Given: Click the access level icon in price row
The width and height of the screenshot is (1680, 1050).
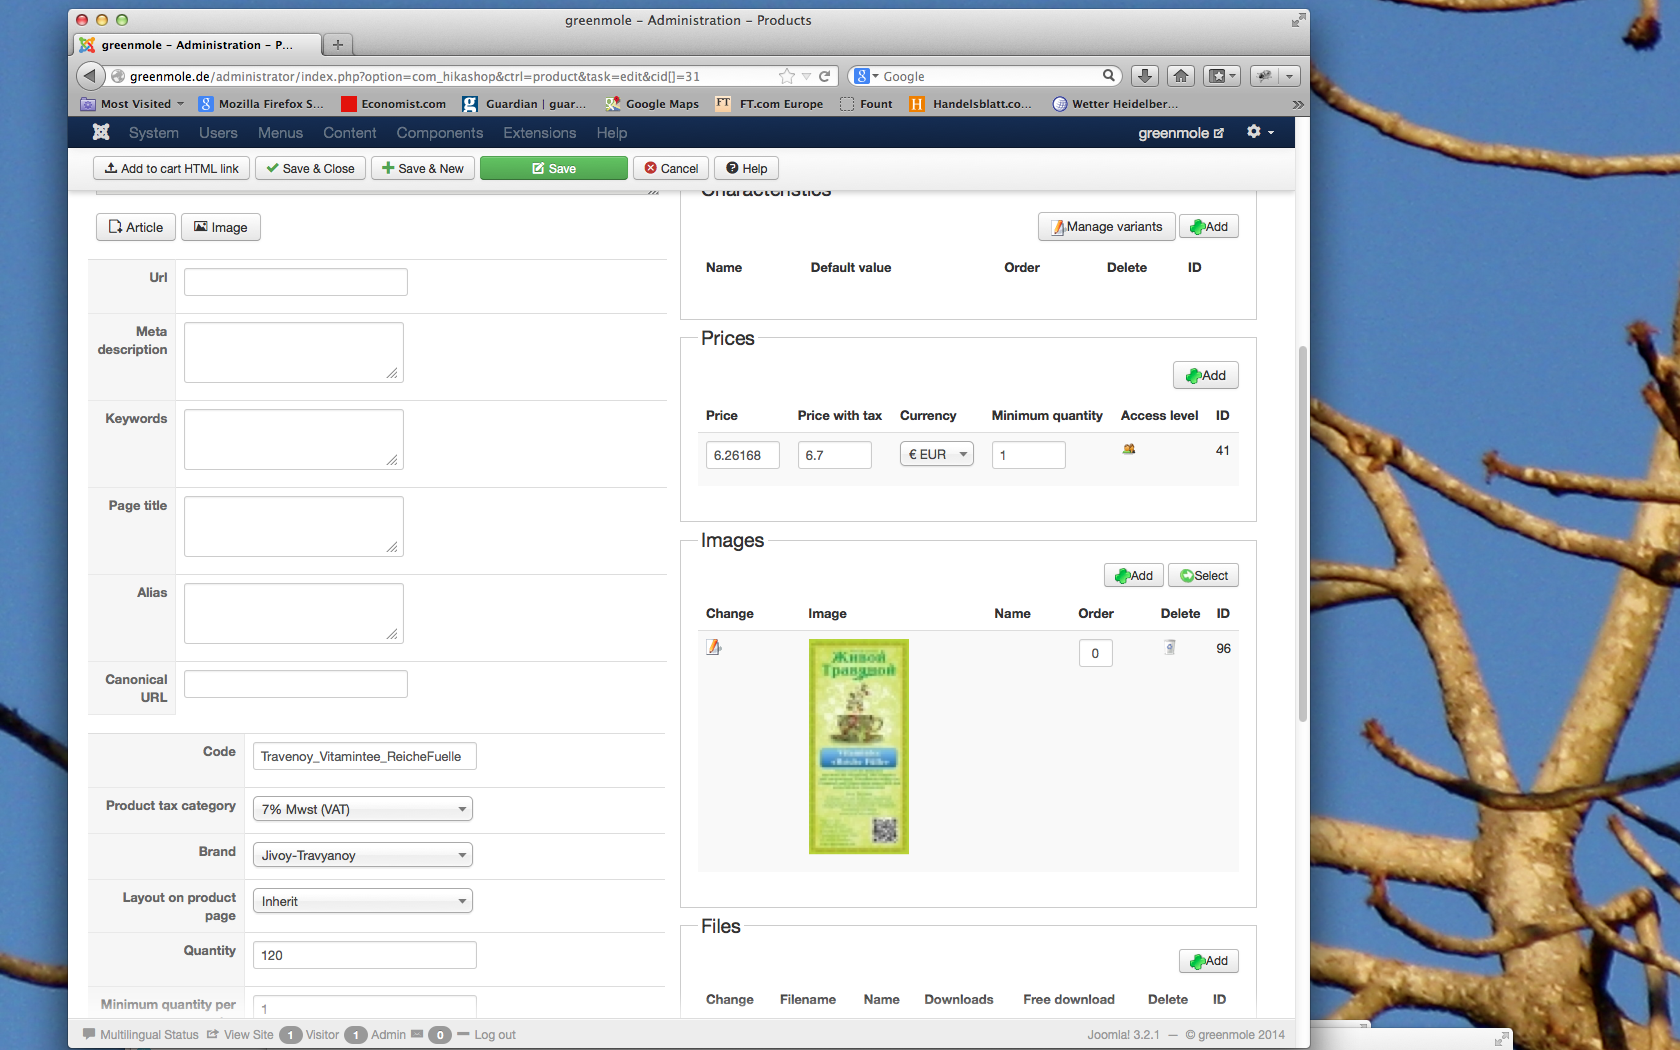Looking at the screenshot, I should pyautogui.click(x=1129, y=450).
